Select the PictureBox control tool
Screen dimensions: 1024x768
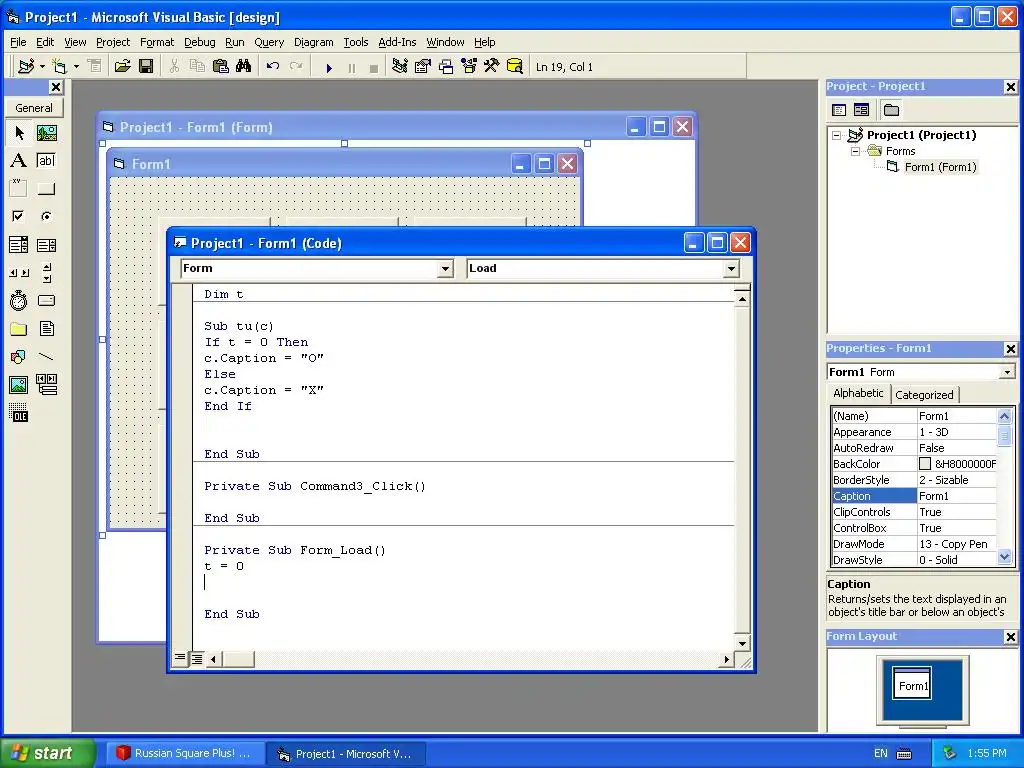pos(46,133)
